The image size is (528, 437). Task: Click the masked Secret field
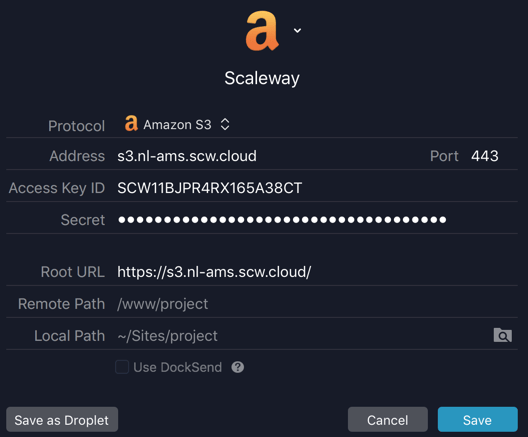[317, 220]
